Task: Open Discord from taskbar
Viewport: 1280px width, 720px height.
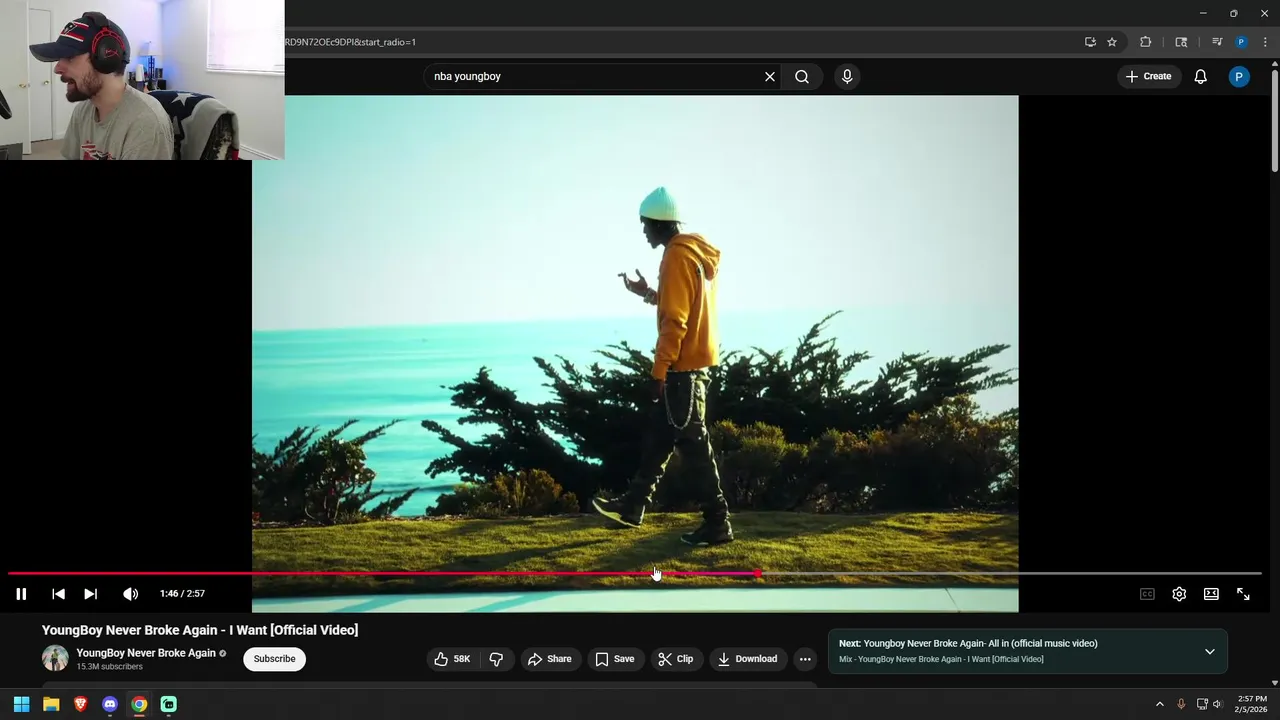Action: pyautogui.click(x=110, y=704)
